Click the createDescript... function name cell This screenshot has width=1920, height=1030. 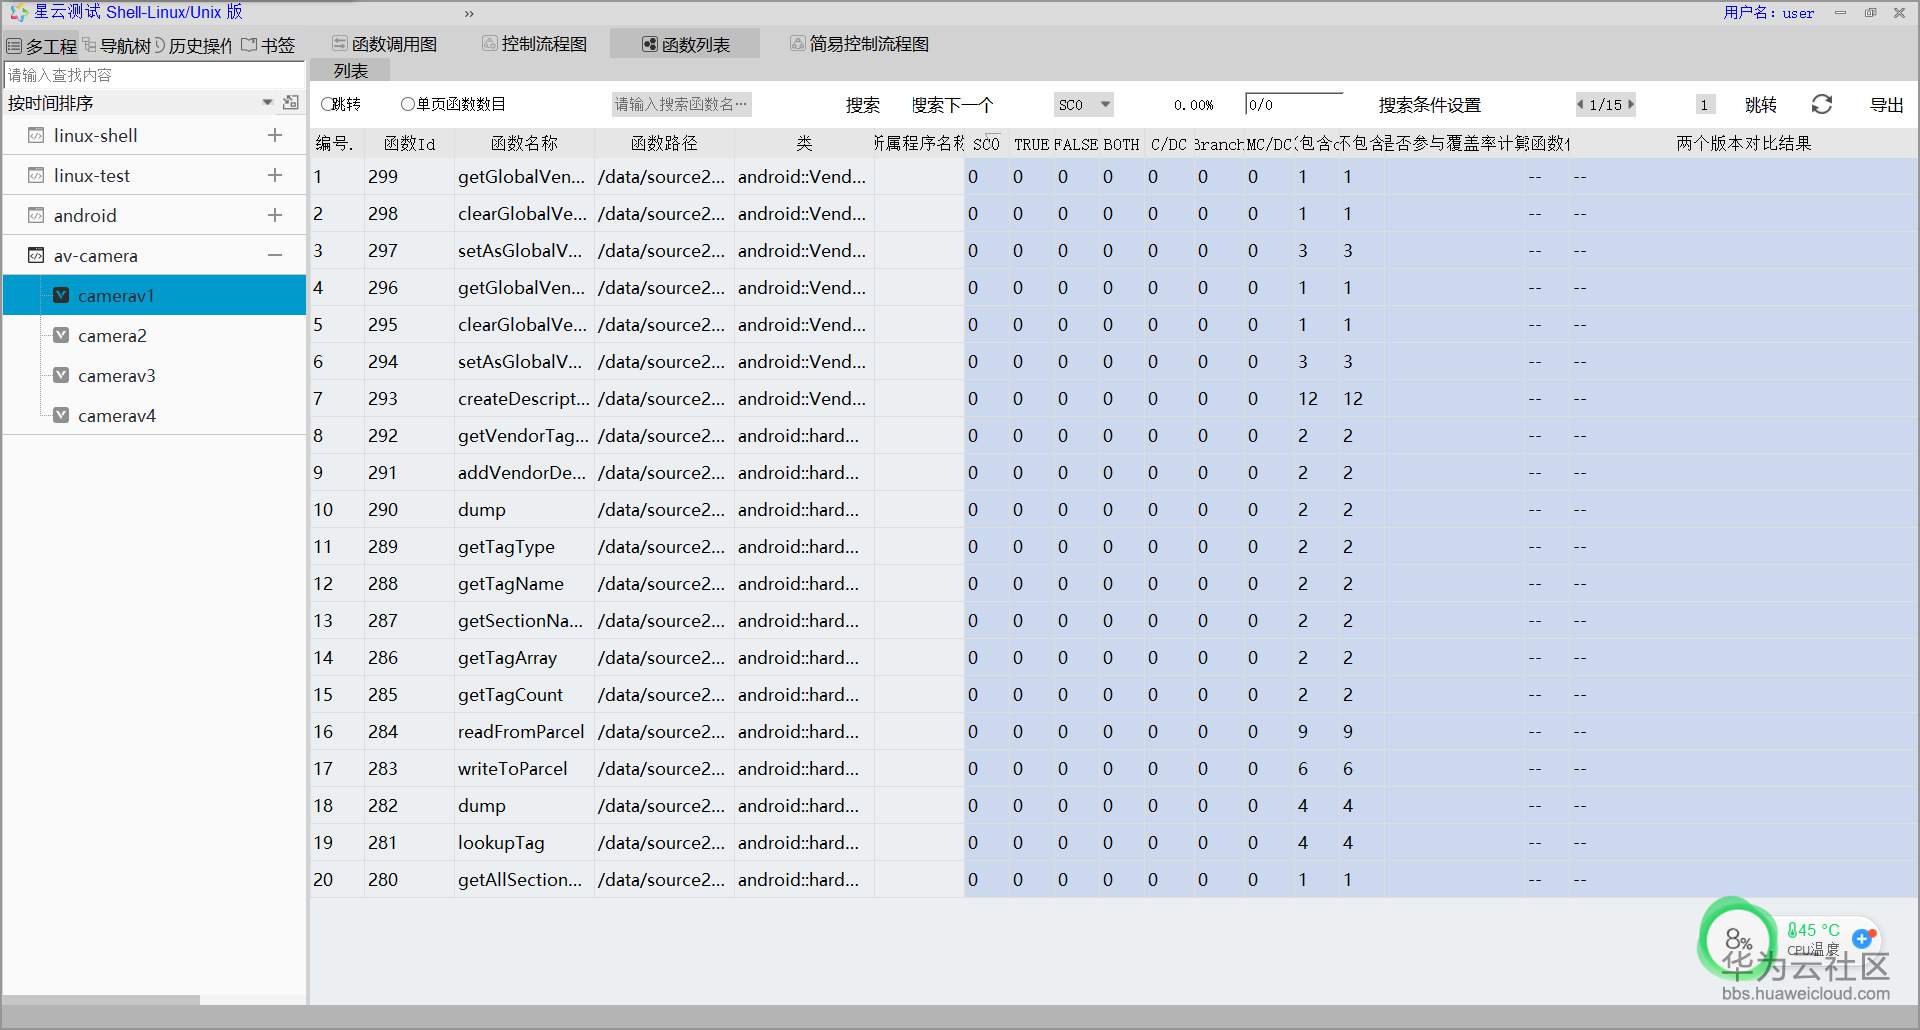524,399
